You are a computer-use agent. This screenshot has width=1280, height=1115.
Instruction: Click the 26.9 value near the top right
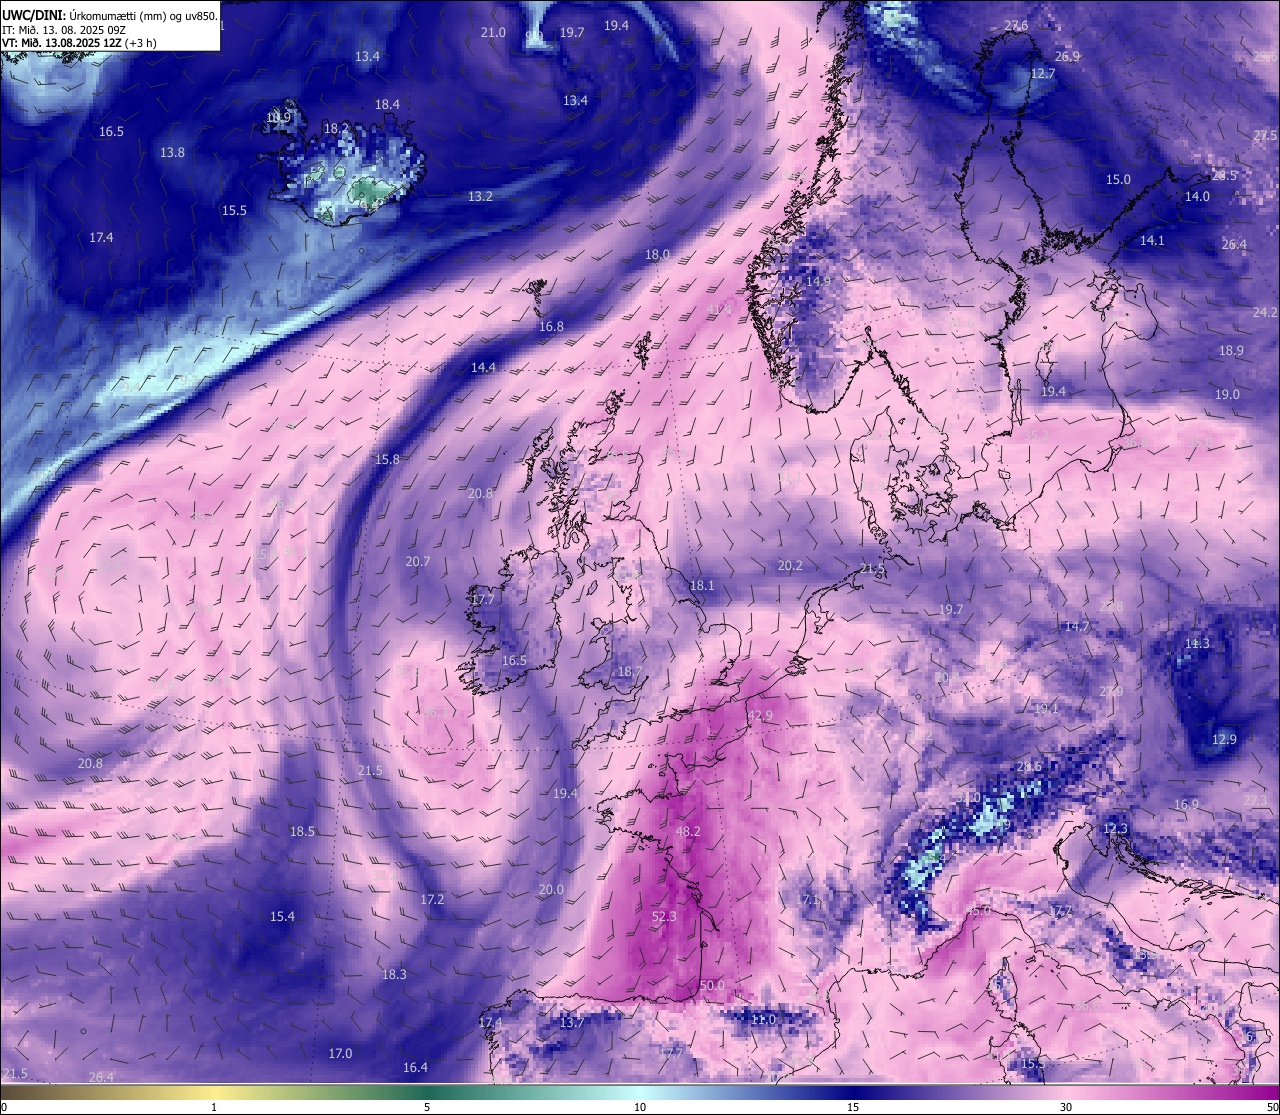(1067, 56)
